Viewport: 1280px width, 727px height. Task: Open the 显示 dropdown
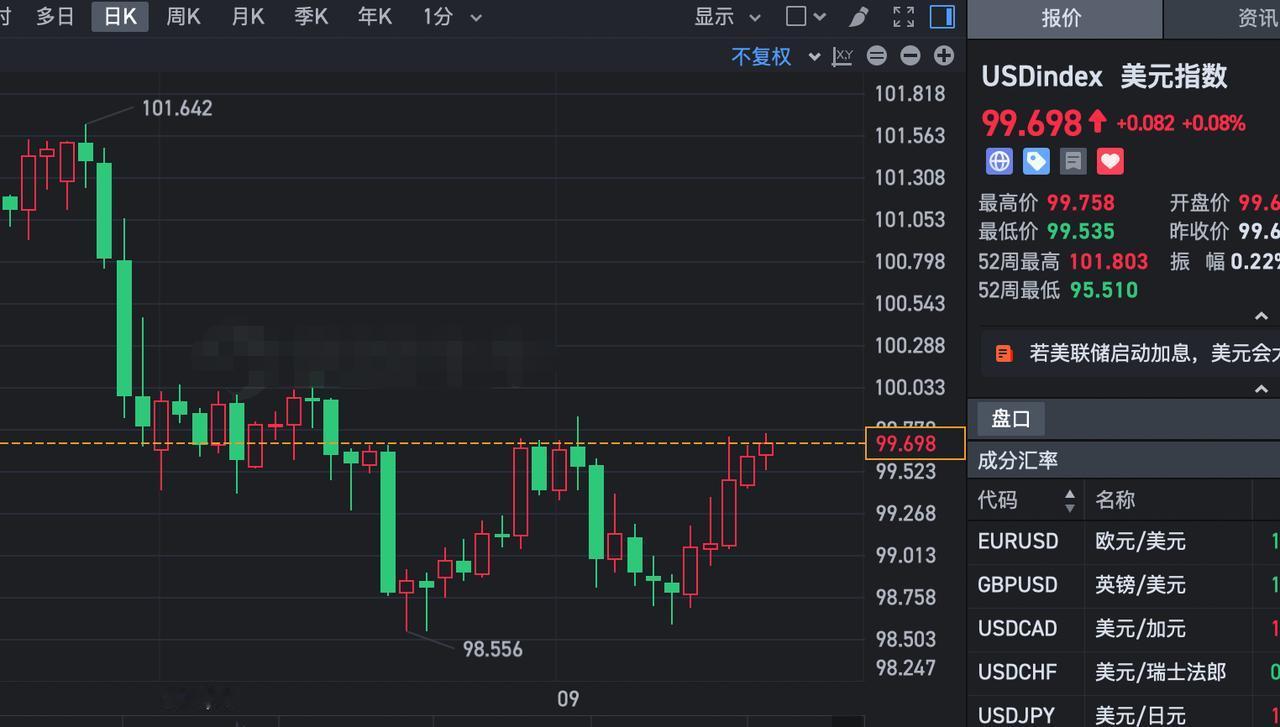point(728,16)
